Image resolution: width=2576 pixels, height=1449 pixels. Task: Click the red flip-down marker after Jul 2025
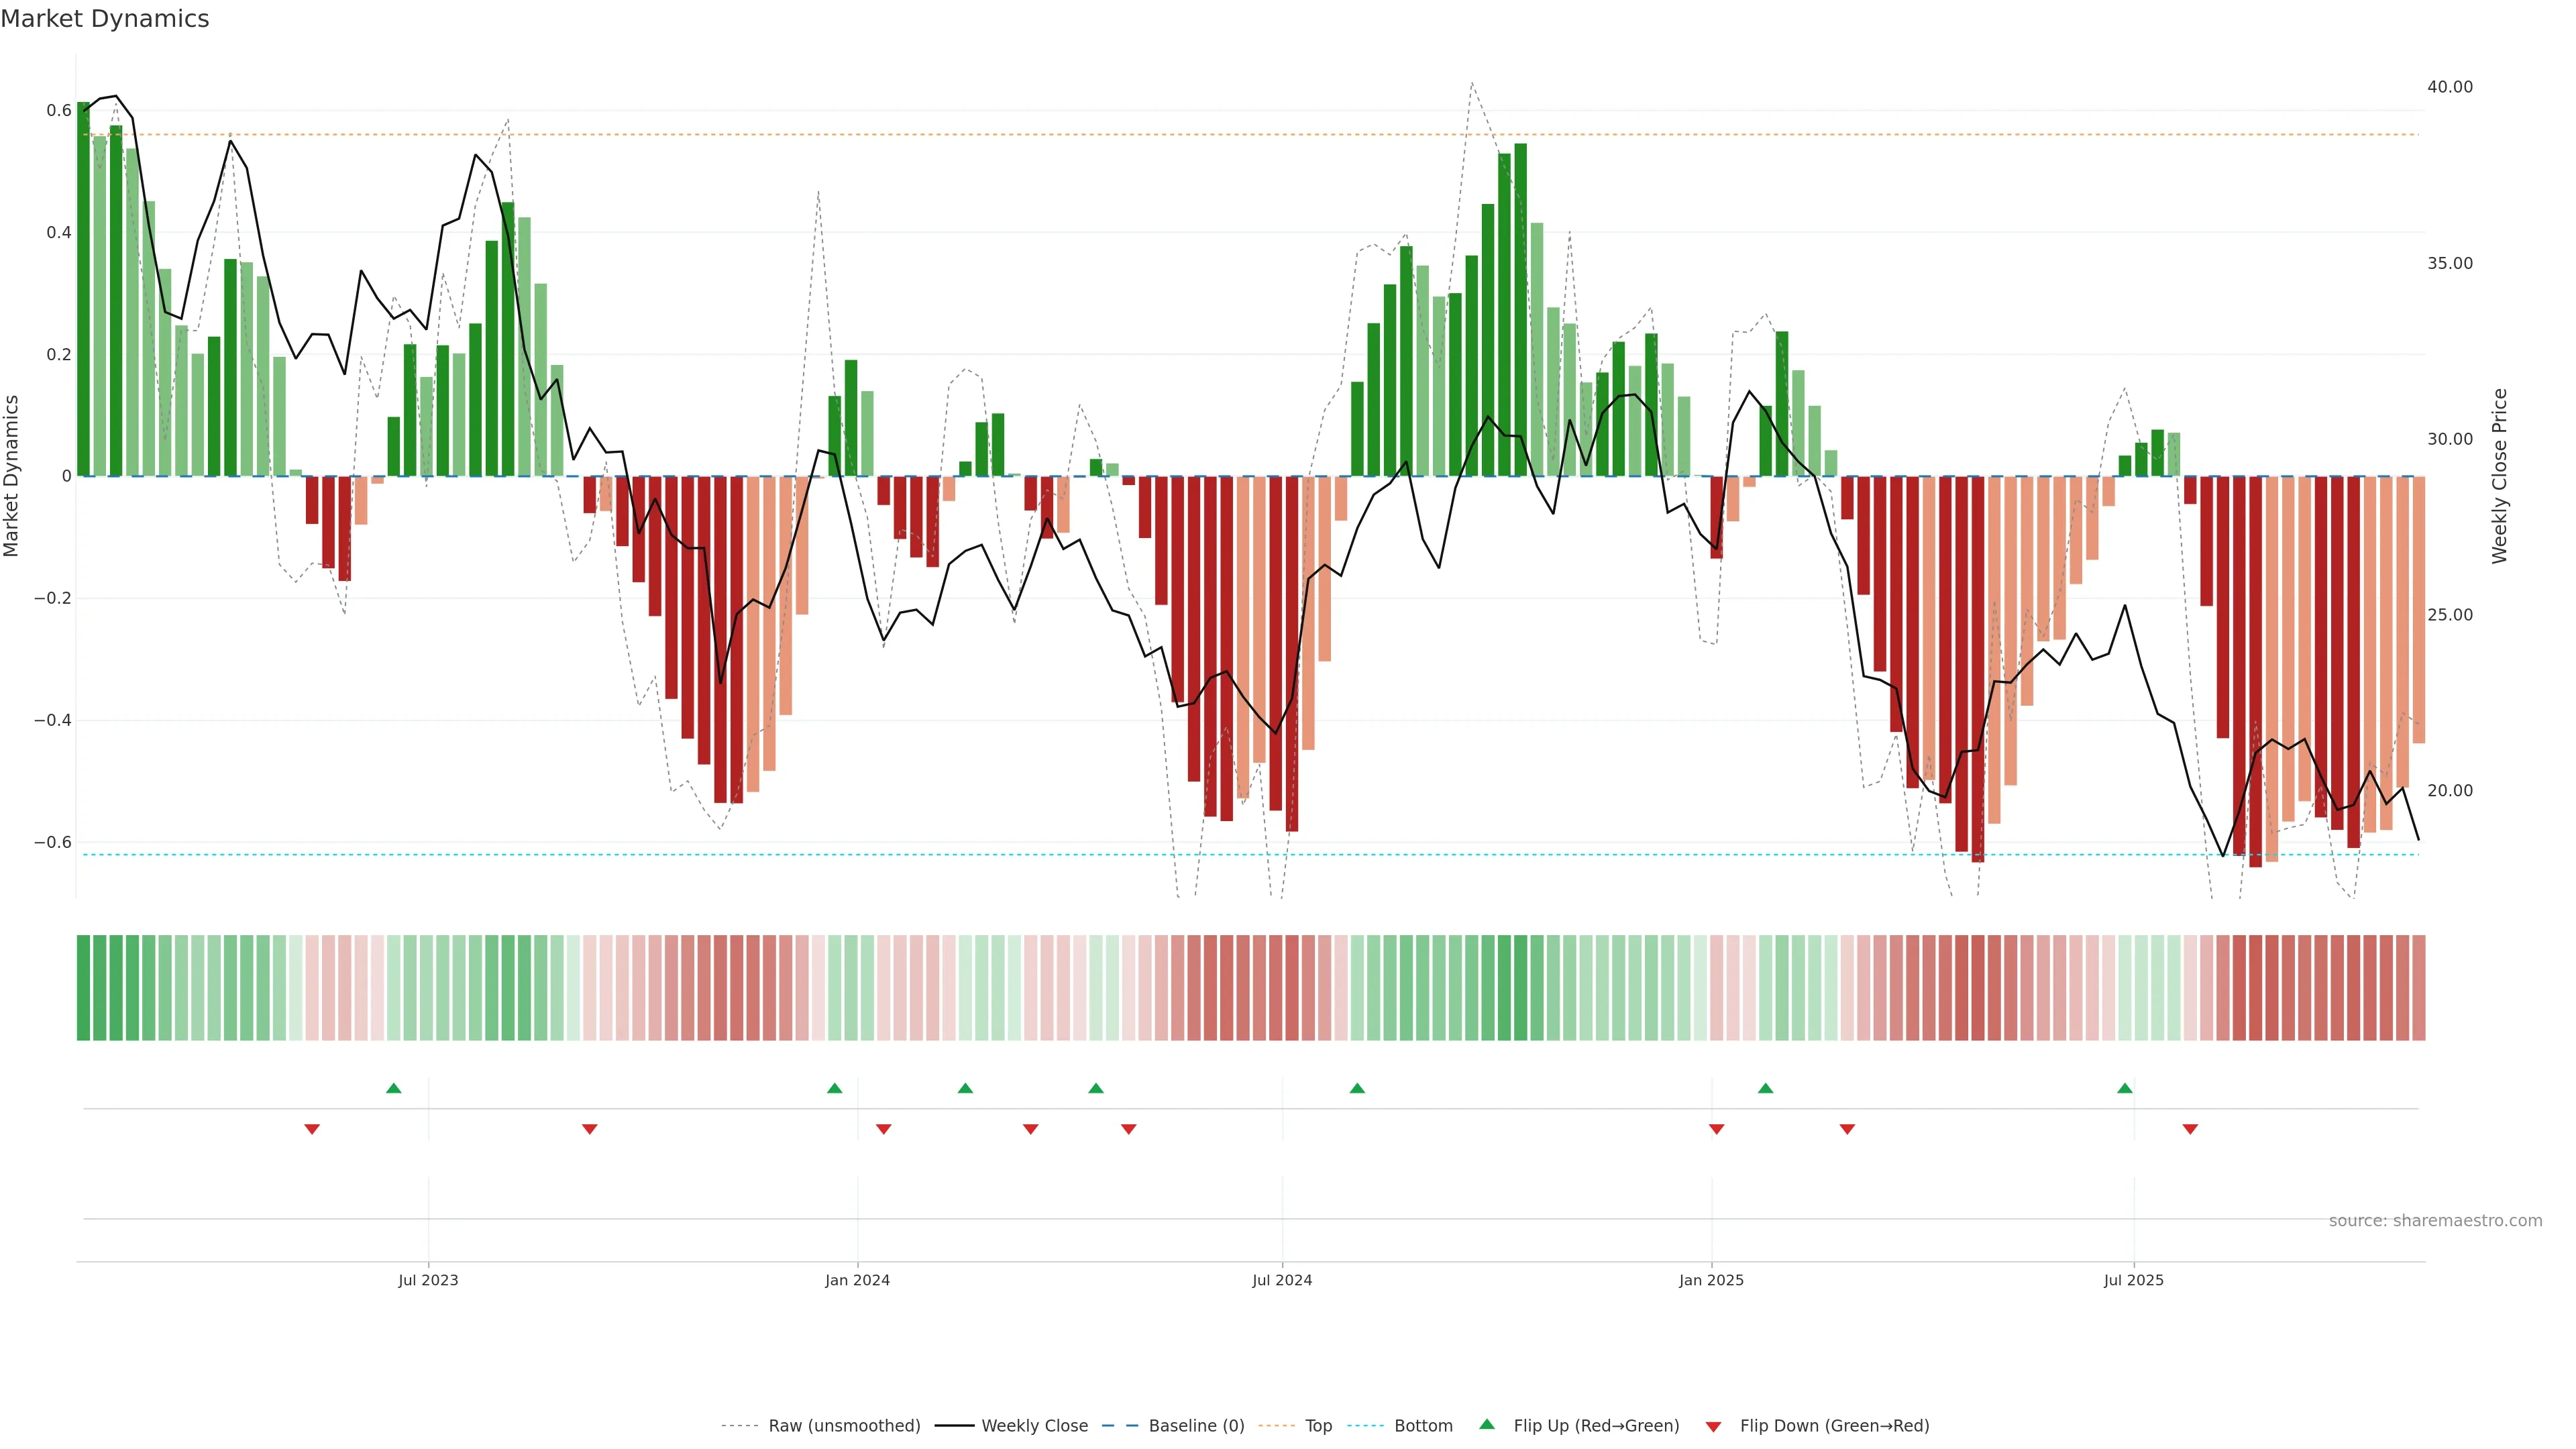[x=2190, y=1129]
